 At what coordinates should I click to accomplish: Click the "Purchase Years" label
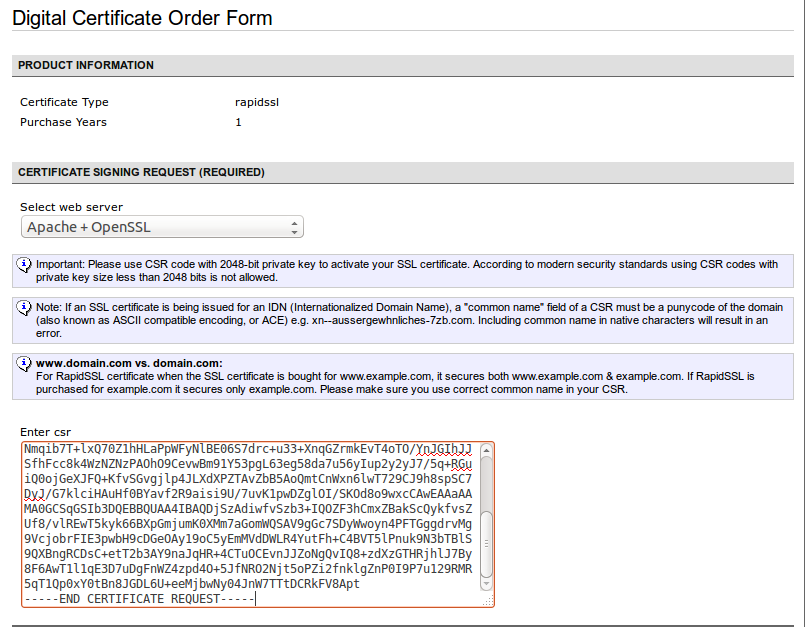[63, 122]
